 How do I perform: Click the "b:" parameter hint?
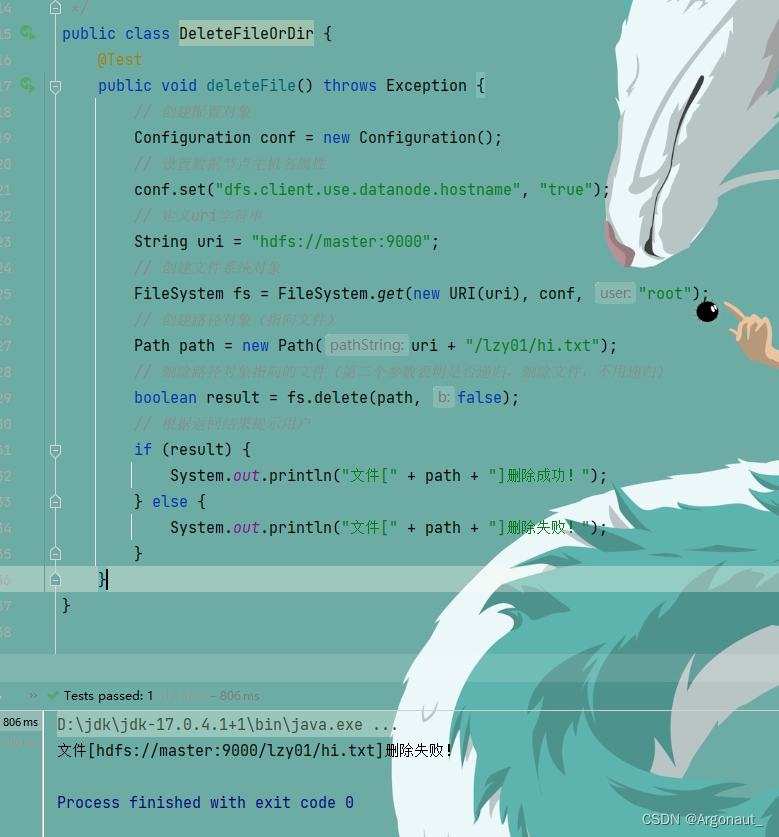(x=444, y=397)
